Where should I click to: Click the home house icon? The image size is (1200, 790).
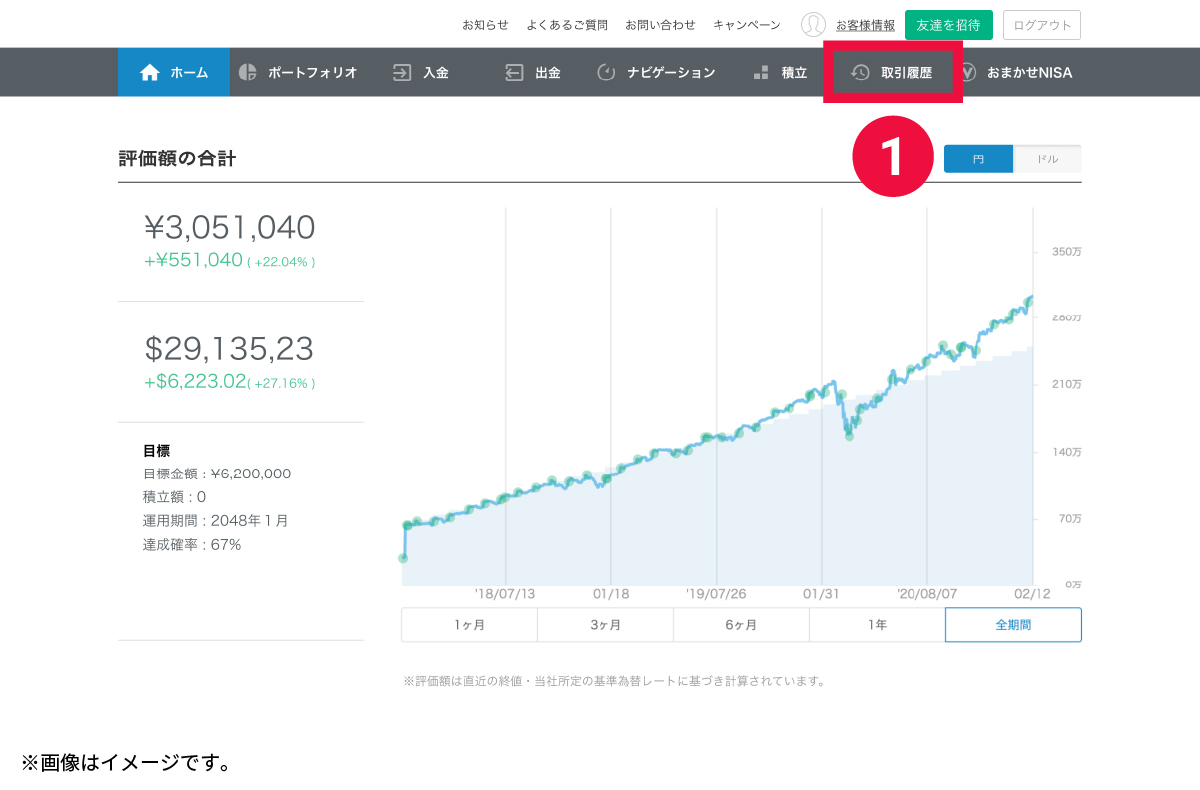[x=150, y=72]
